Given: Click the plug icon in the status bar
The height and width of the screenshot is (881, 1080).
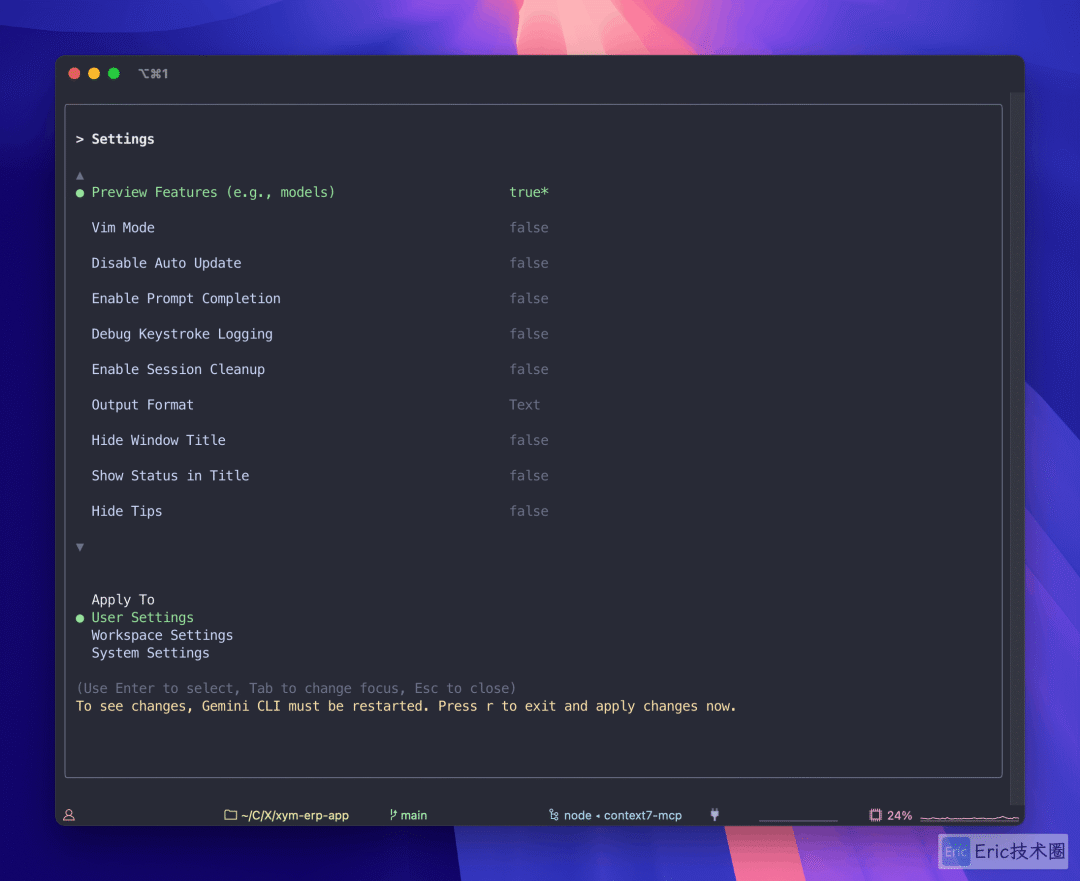Looking at the screenshot, I should 714,815.
